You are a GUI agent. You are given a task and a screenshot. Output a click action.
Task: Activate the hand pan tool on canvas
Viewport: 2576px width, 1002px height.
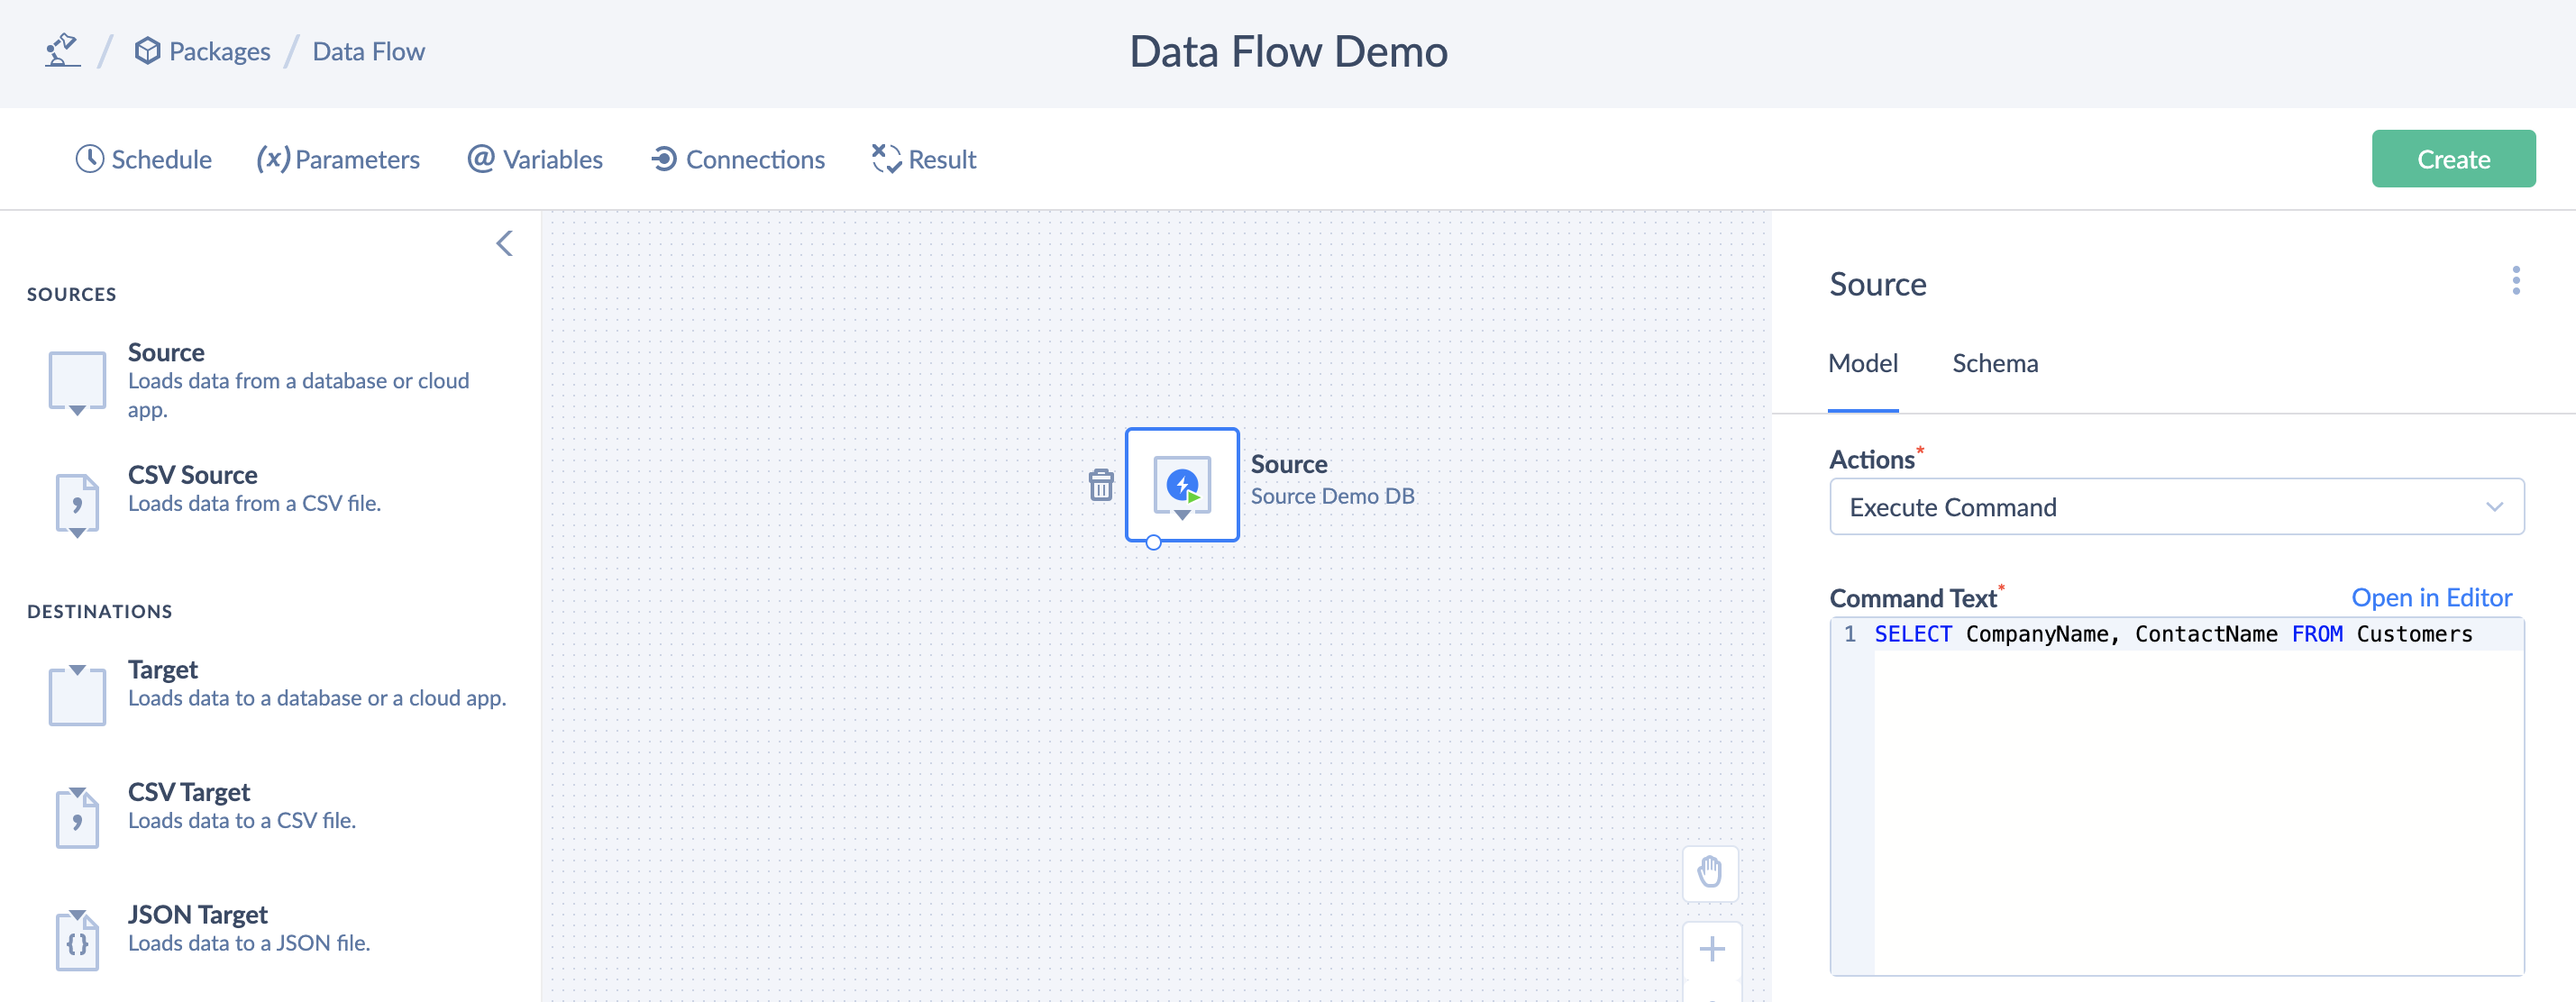click(x=1710, y=873)
